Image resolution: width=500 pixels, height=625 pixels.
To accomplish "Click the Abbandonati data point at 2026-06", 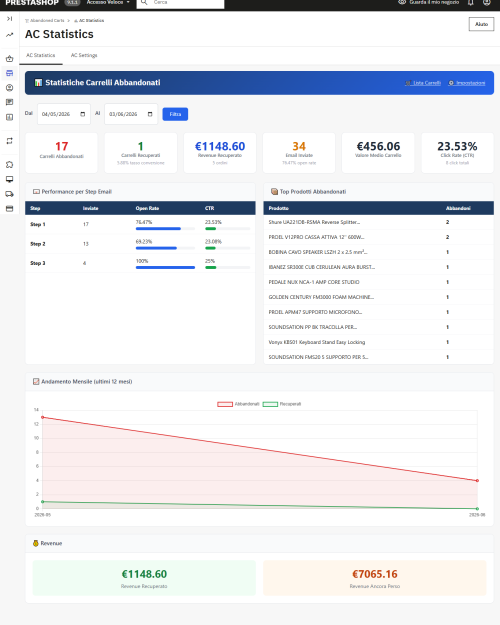I will coord(477,481).
